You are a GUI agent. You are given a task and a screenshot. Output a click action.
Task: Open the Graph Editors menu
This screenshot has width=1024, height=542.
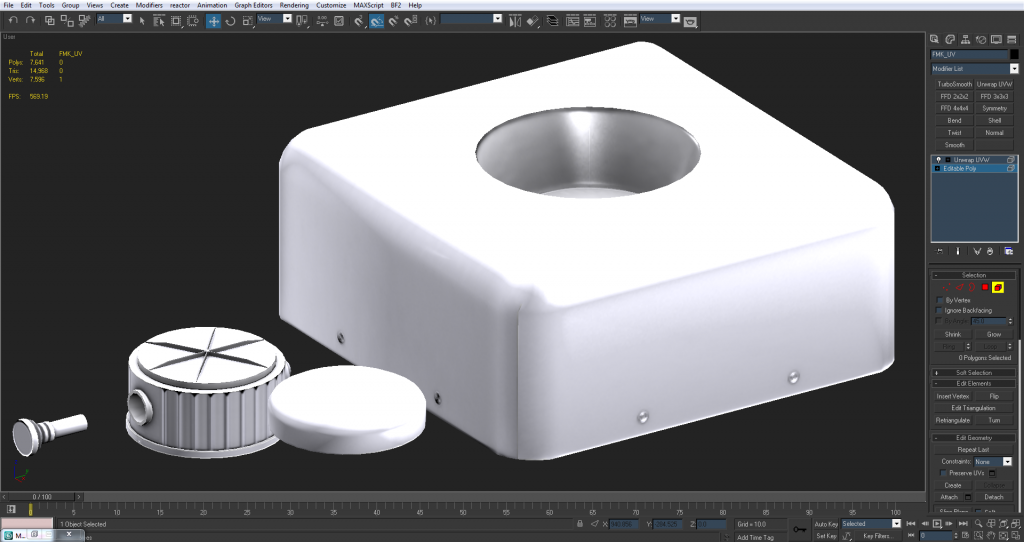point(253,5)
